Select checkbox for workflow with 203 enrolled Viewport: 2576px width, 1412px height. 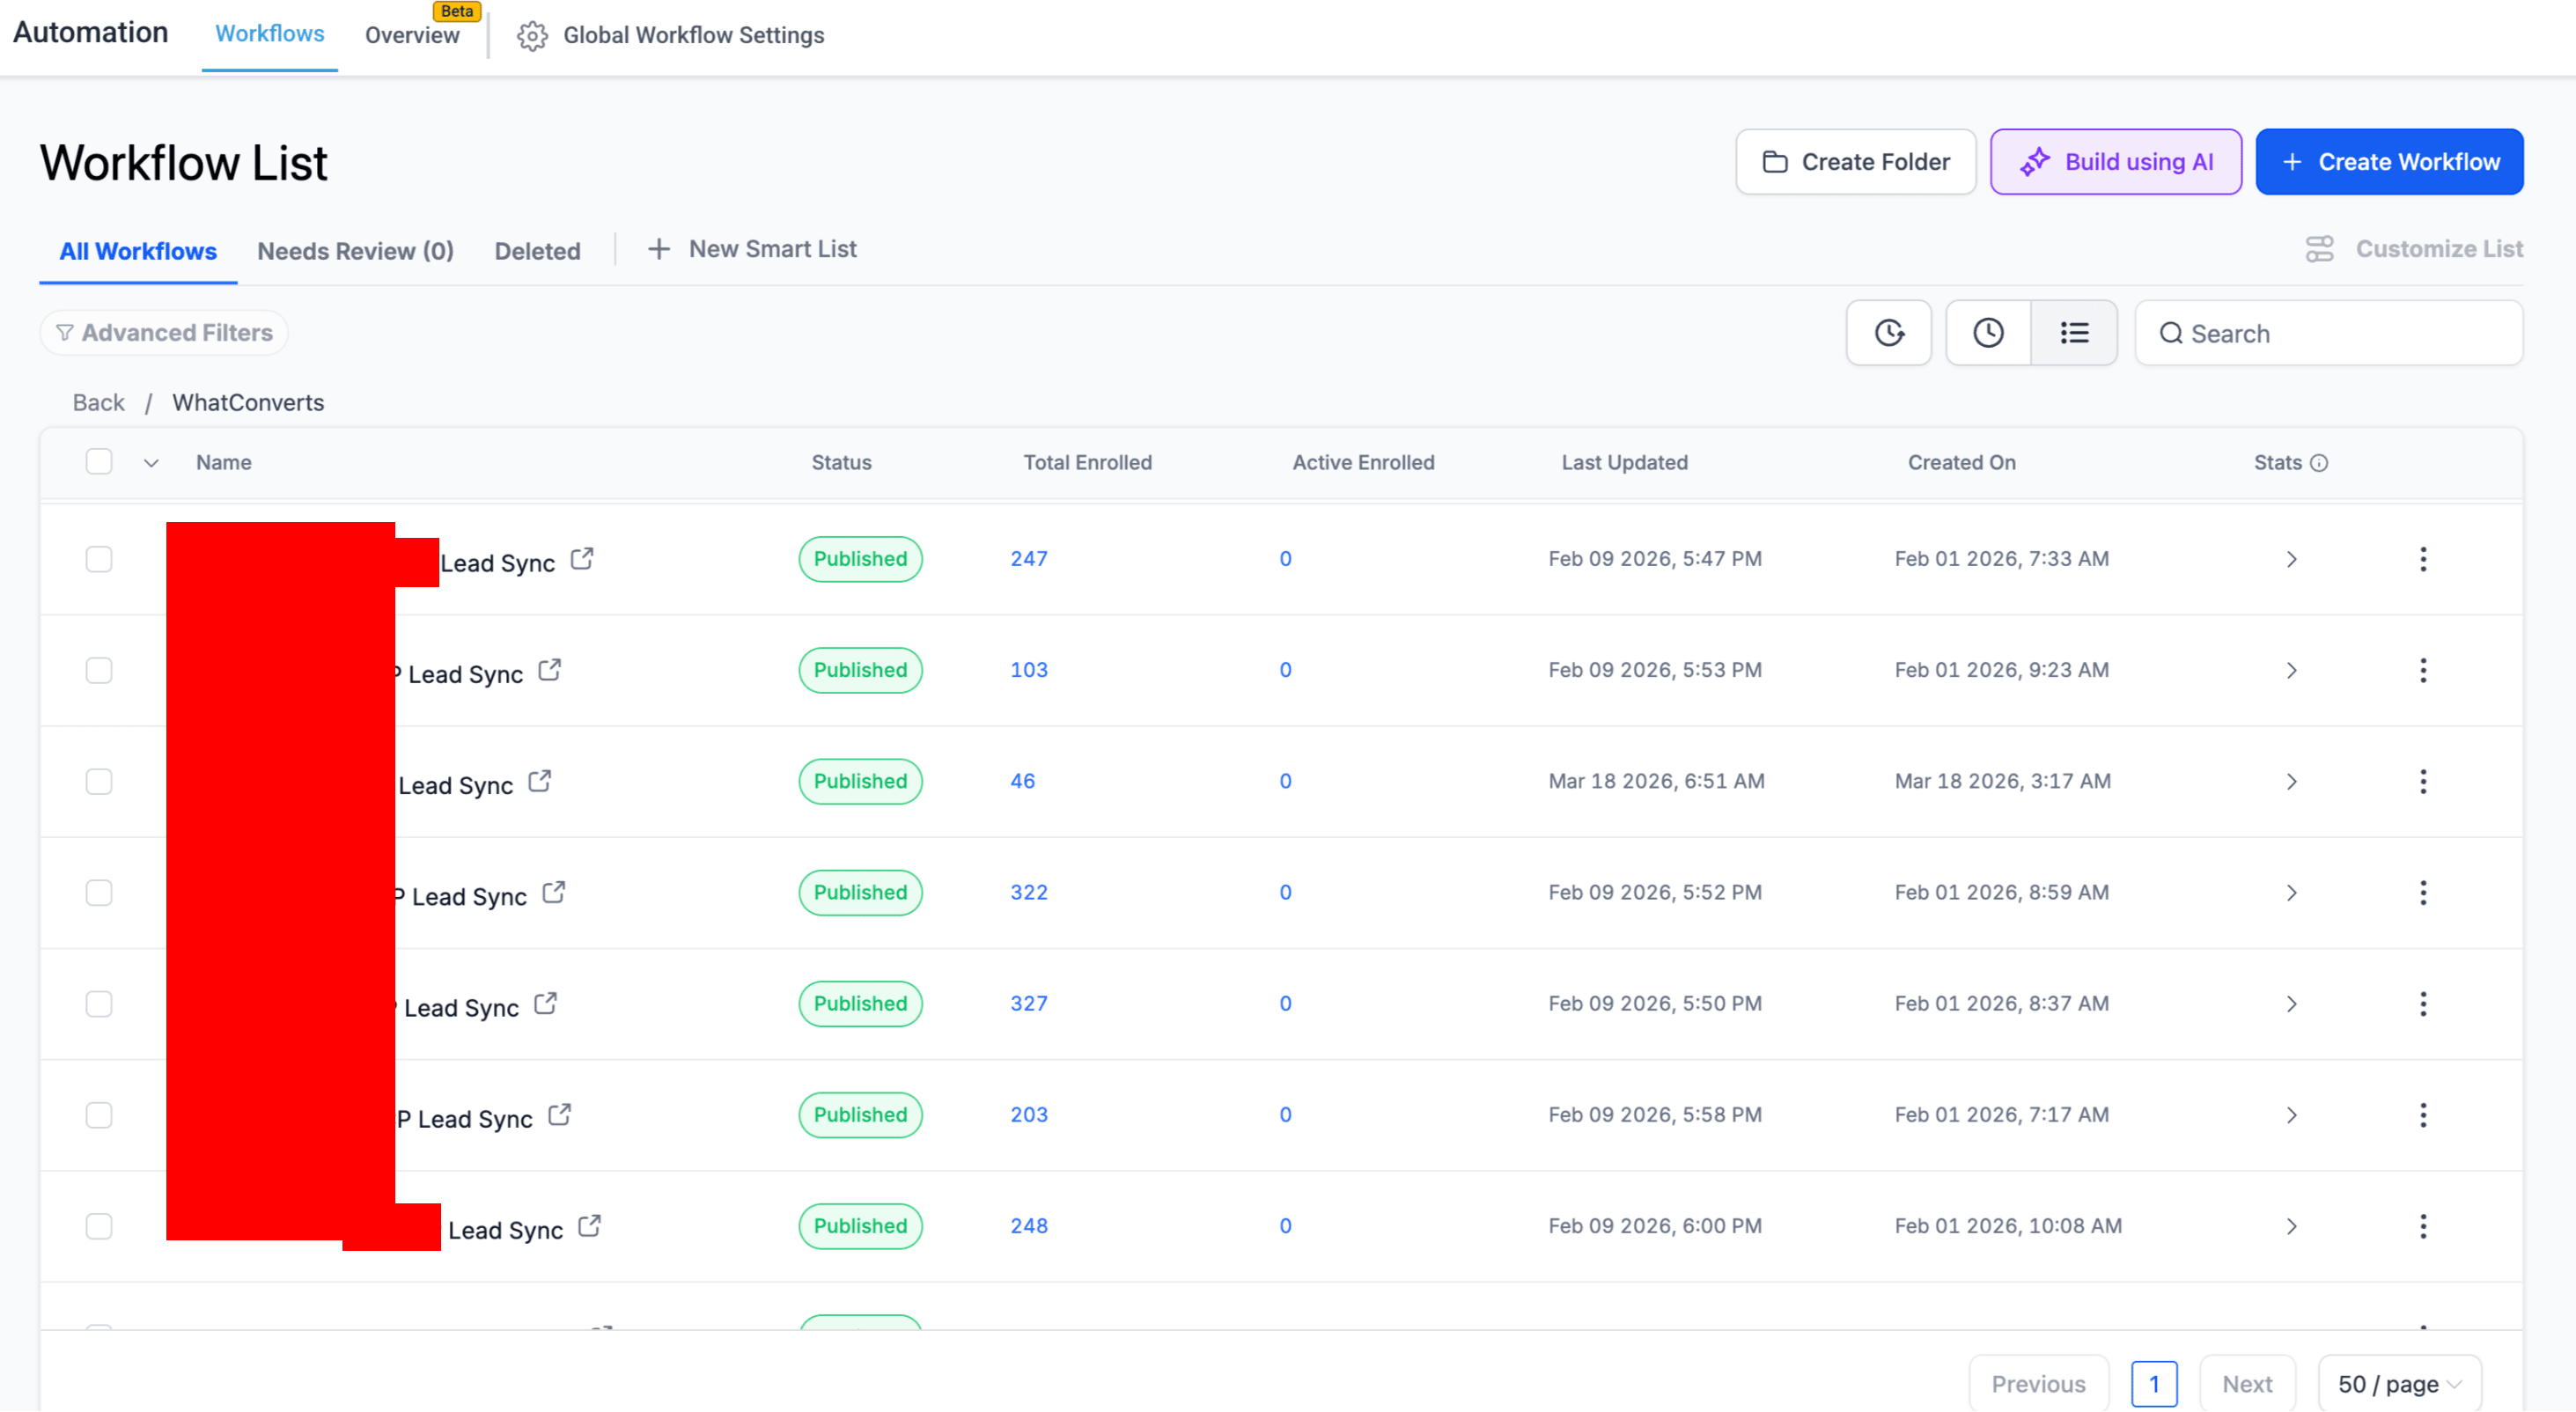click(99, 1115)
